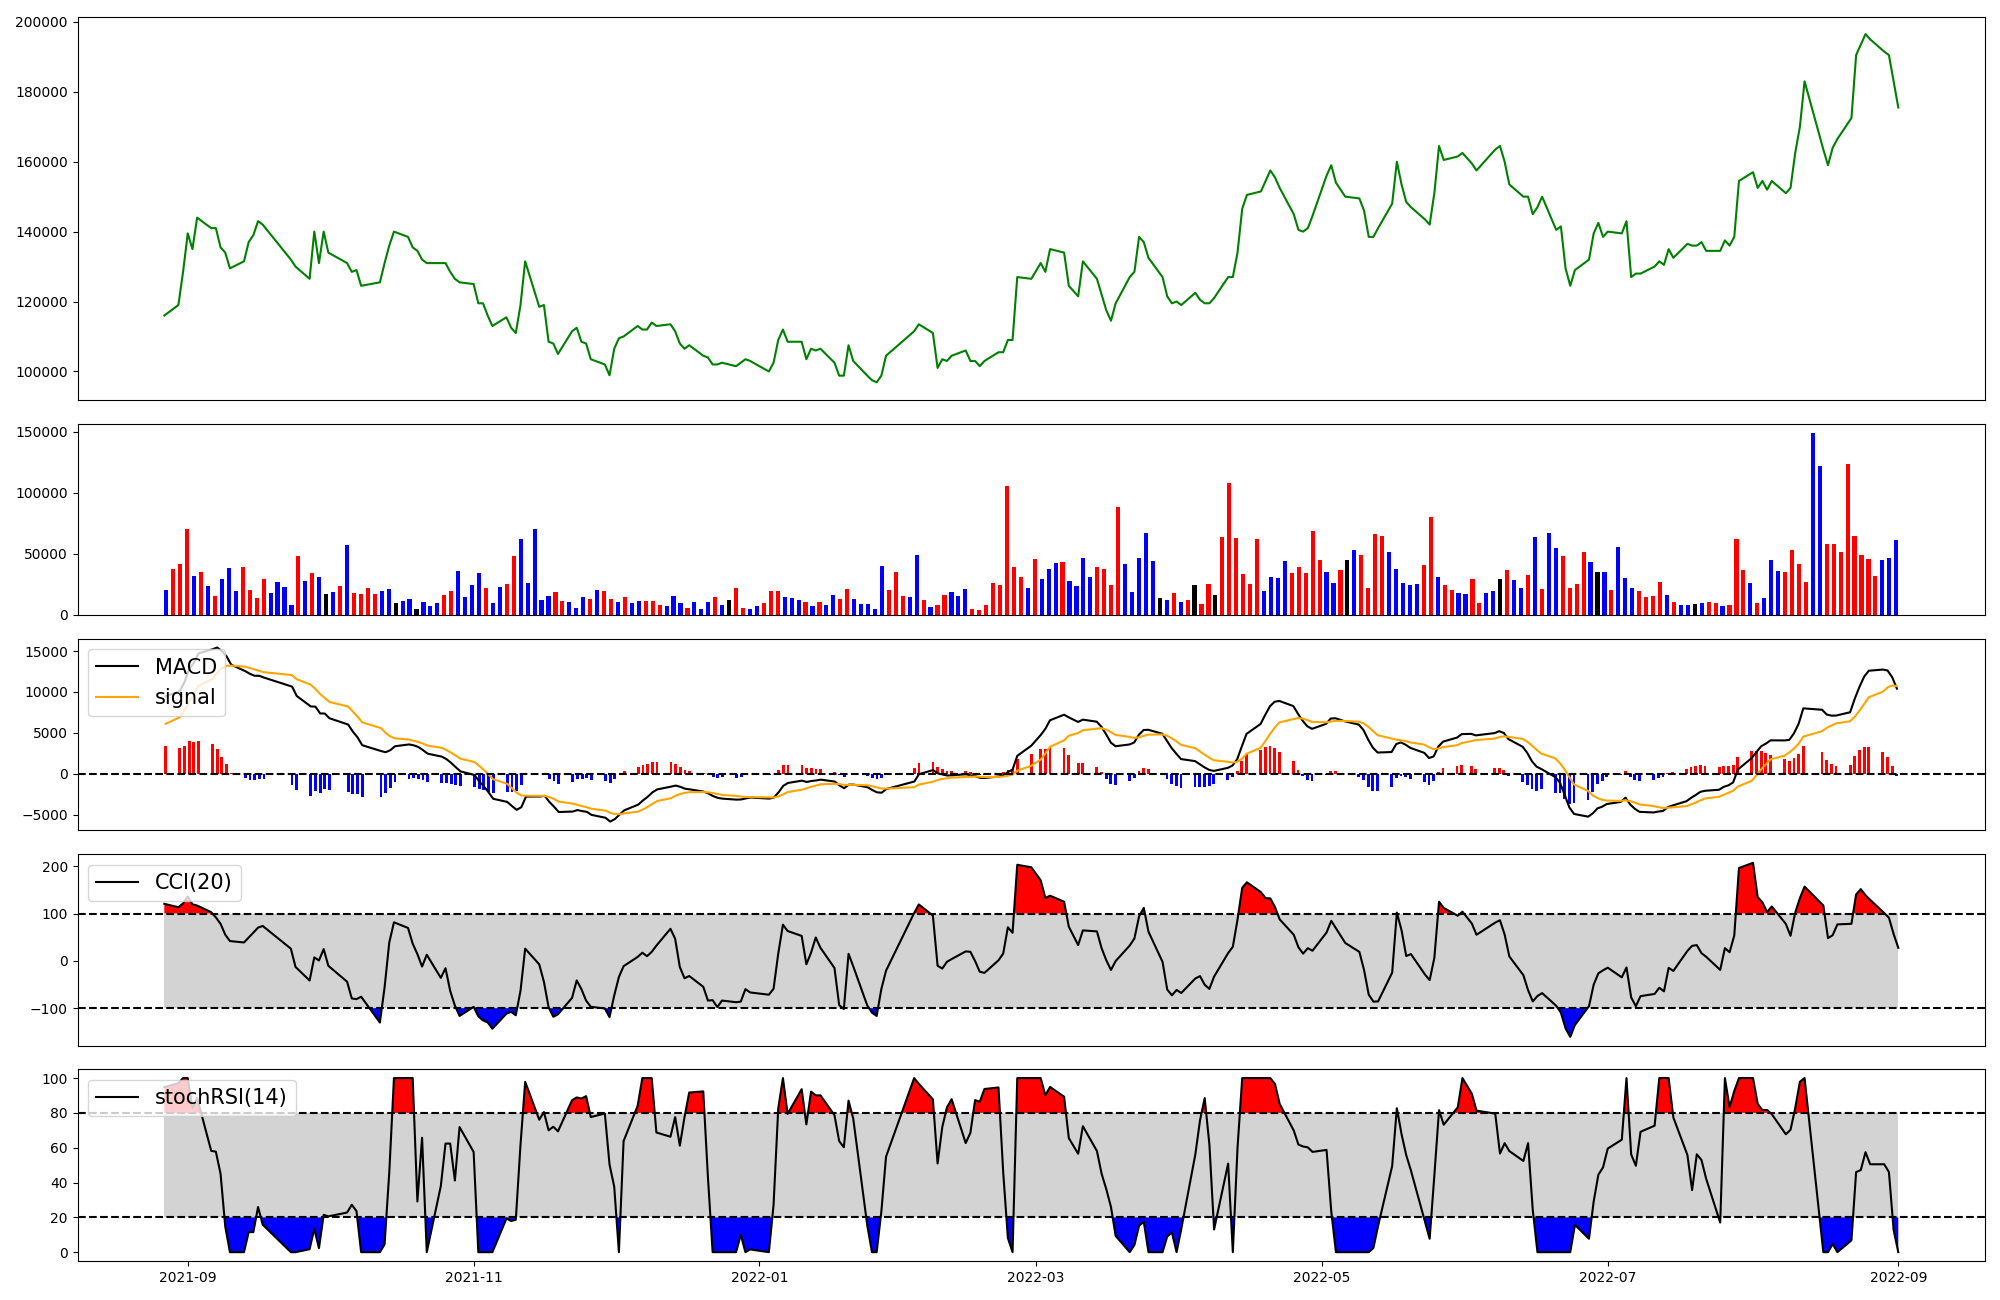Click the 2022-05 x-axis date label
Screen dimensions: 2000x1300
pyautogui.click(x=1322, y=1277)
